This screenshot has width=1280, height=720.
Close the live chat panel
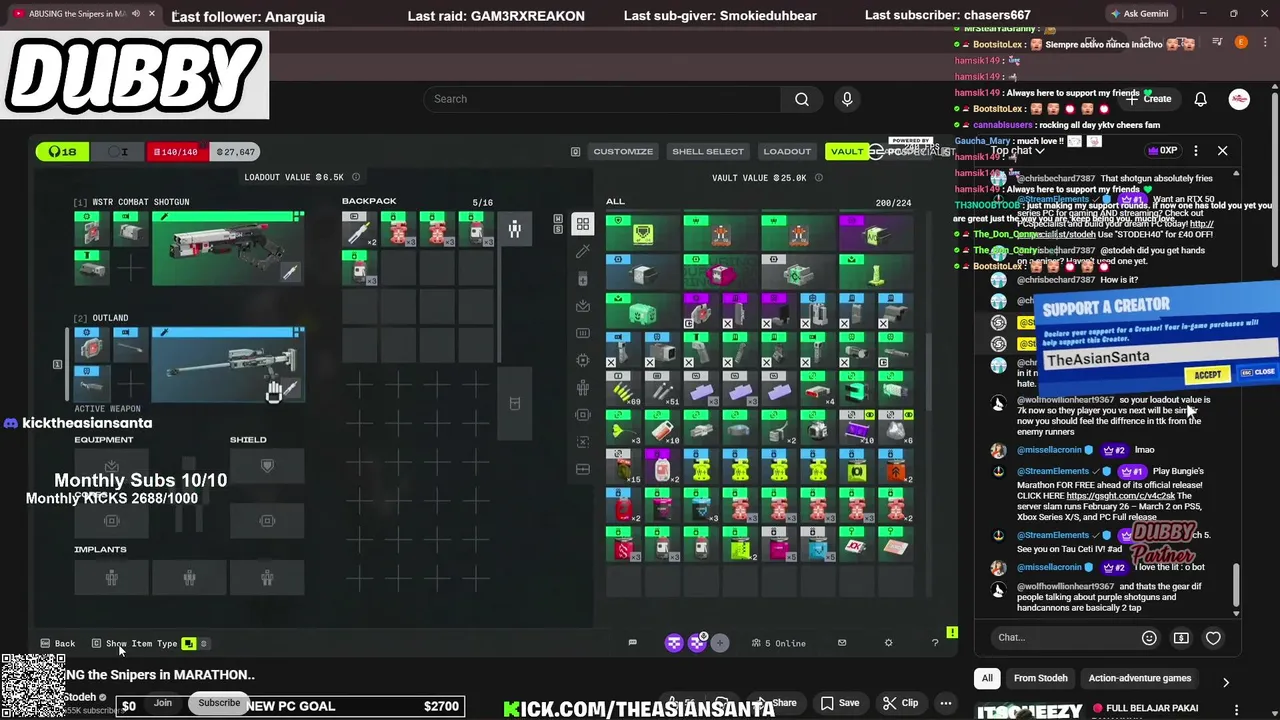click(x=1222, y=151)
